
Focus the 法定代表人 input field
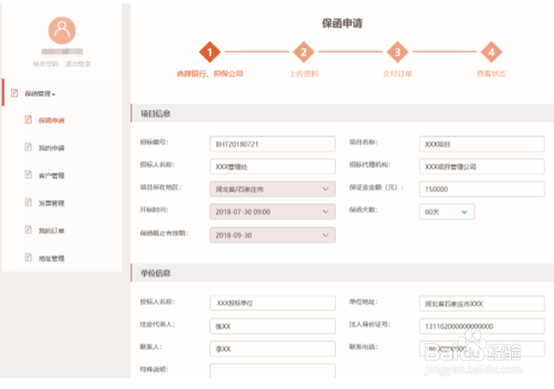[x=272, y=326]
